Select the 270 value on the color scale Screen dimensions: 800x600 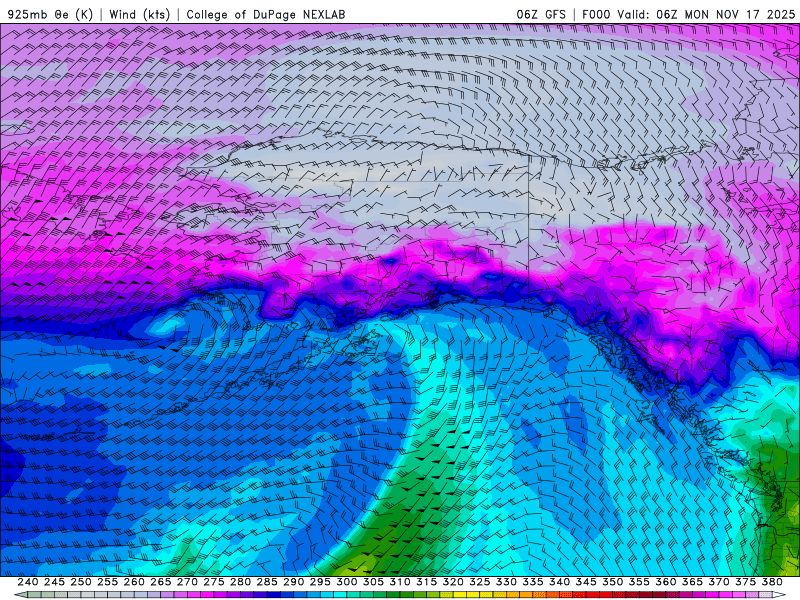coord(187,582)
